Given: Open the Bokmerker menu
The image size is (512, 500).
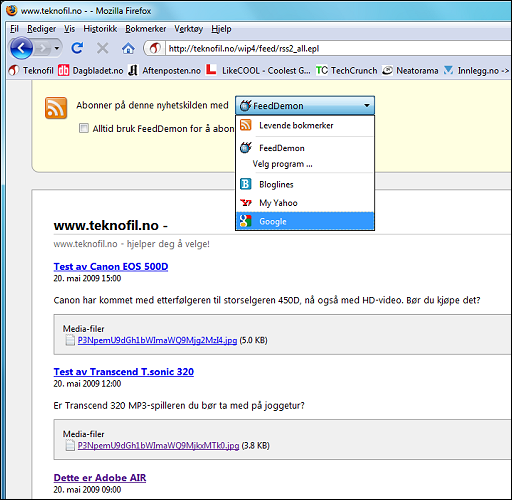Looking at the screenshot, I should click(145, 29).
